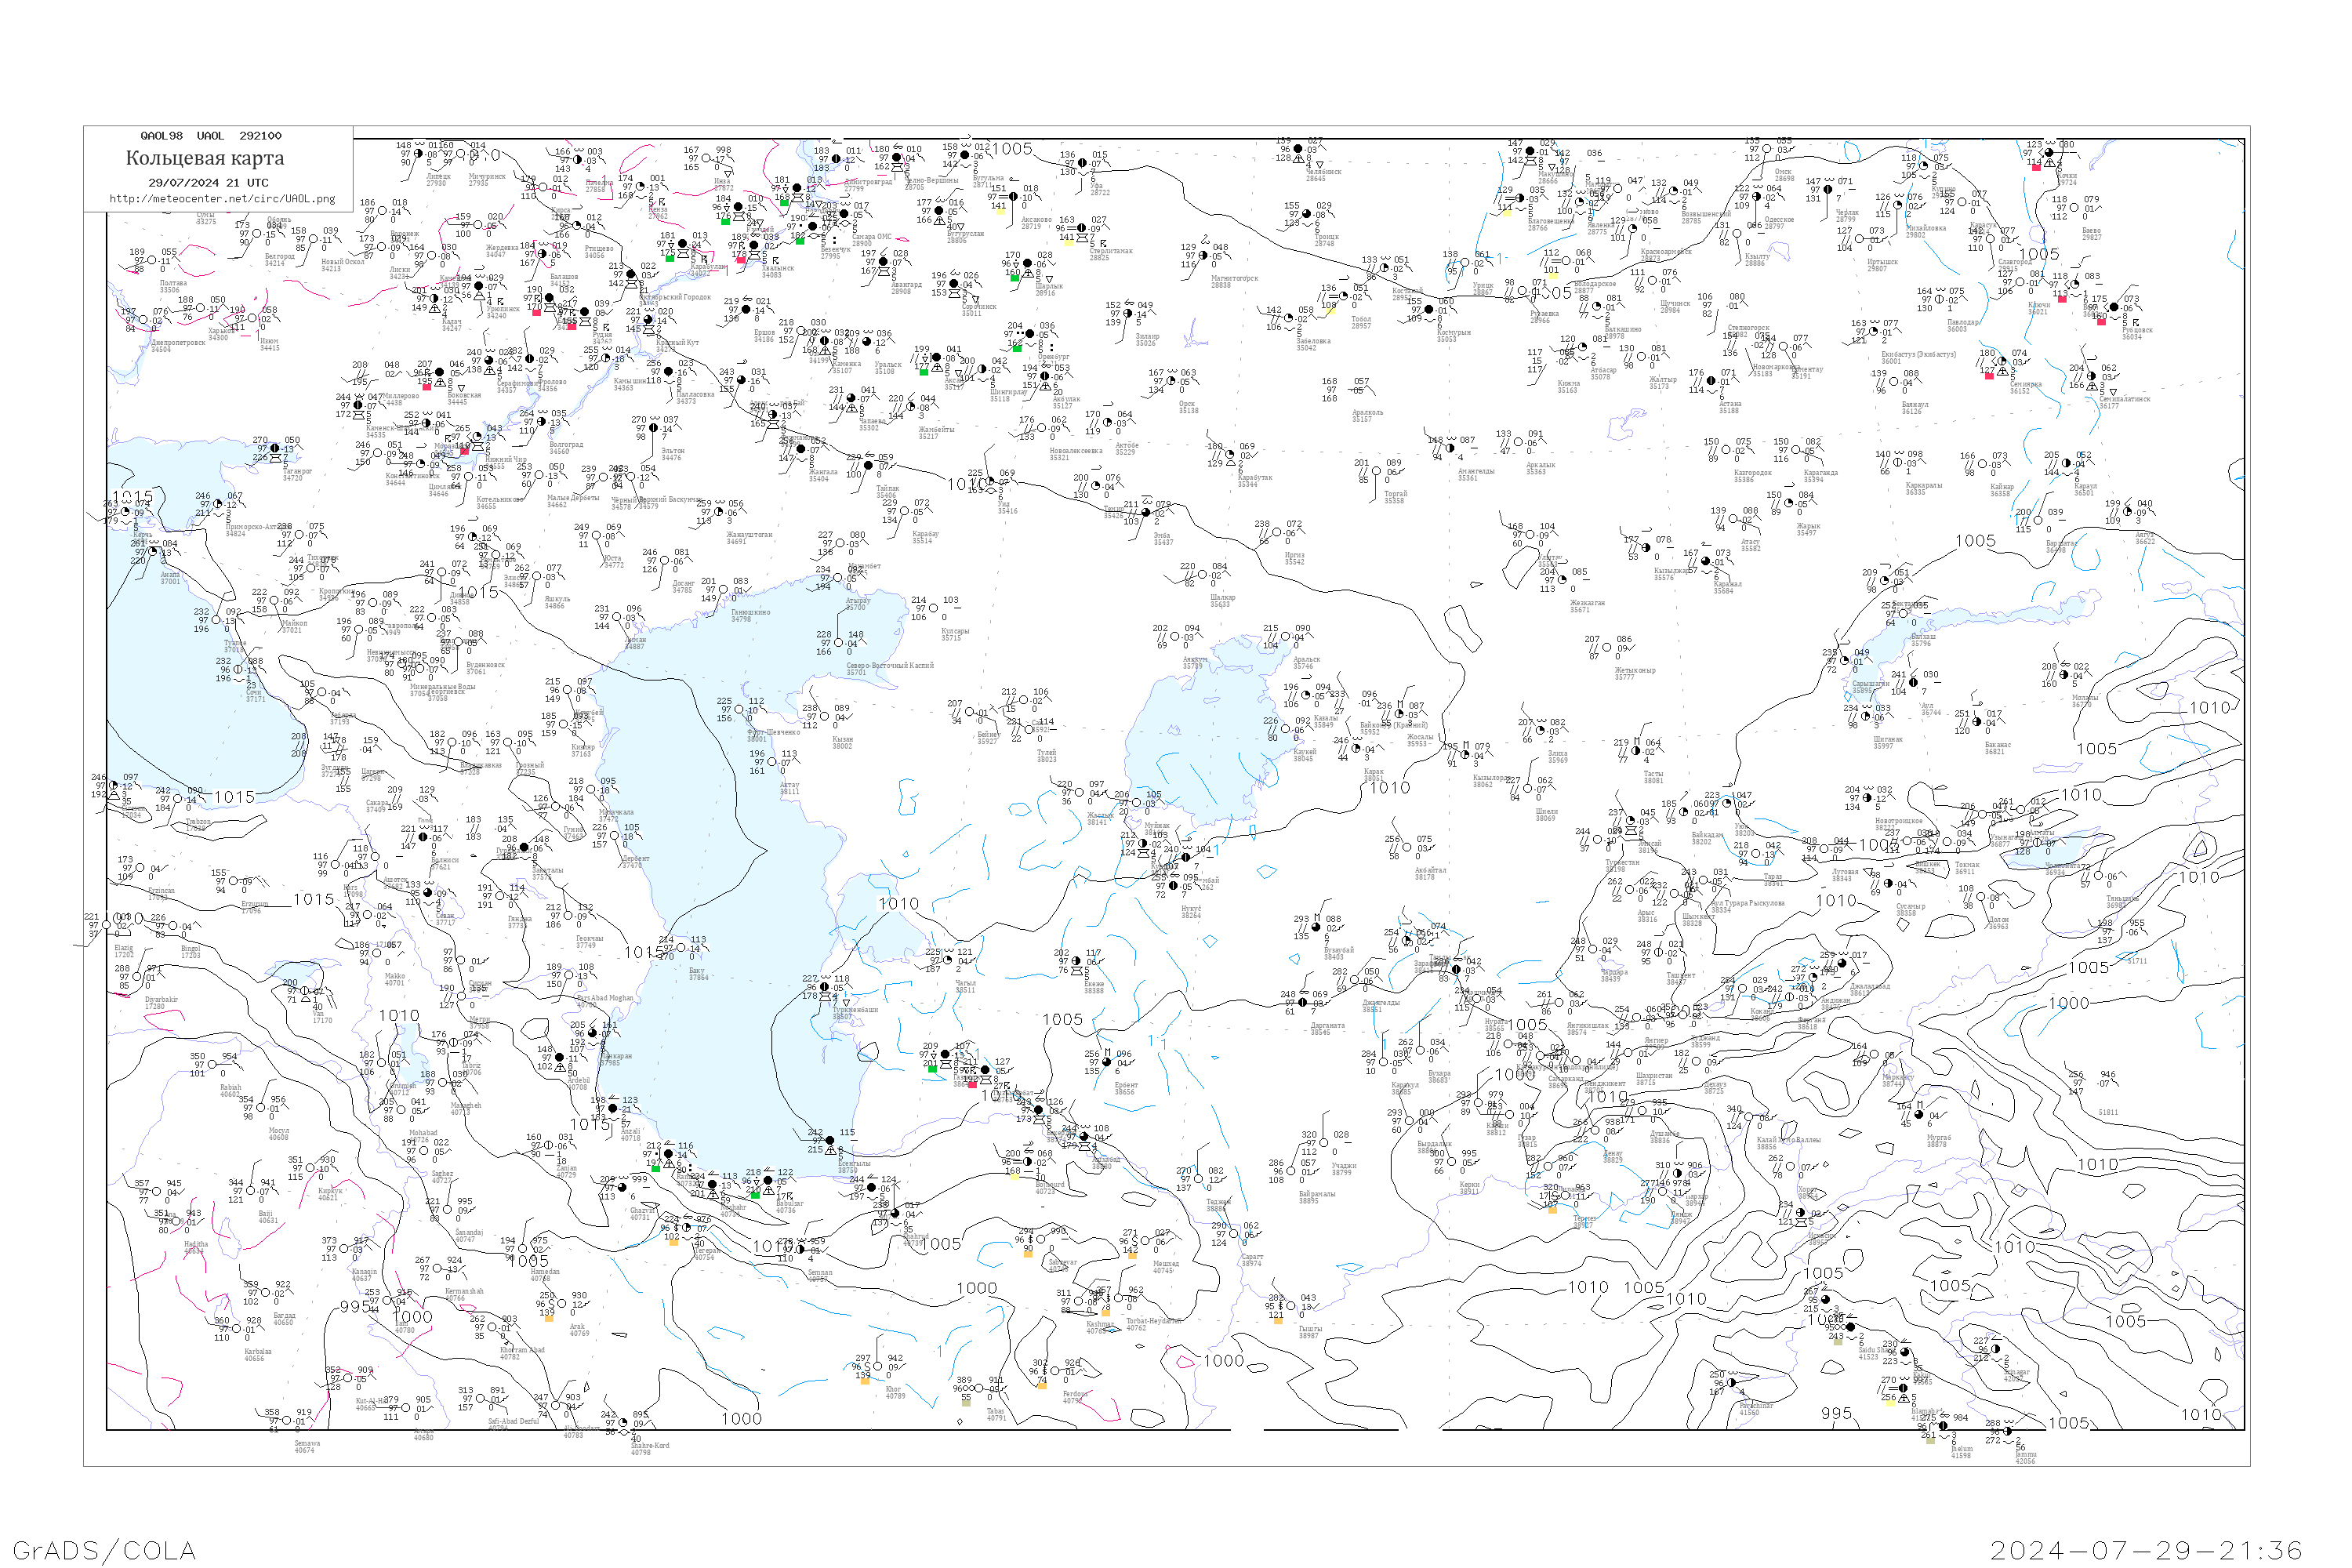
Task: Click the Semnan 40757 station label
Action: (x=819, y=1276)
